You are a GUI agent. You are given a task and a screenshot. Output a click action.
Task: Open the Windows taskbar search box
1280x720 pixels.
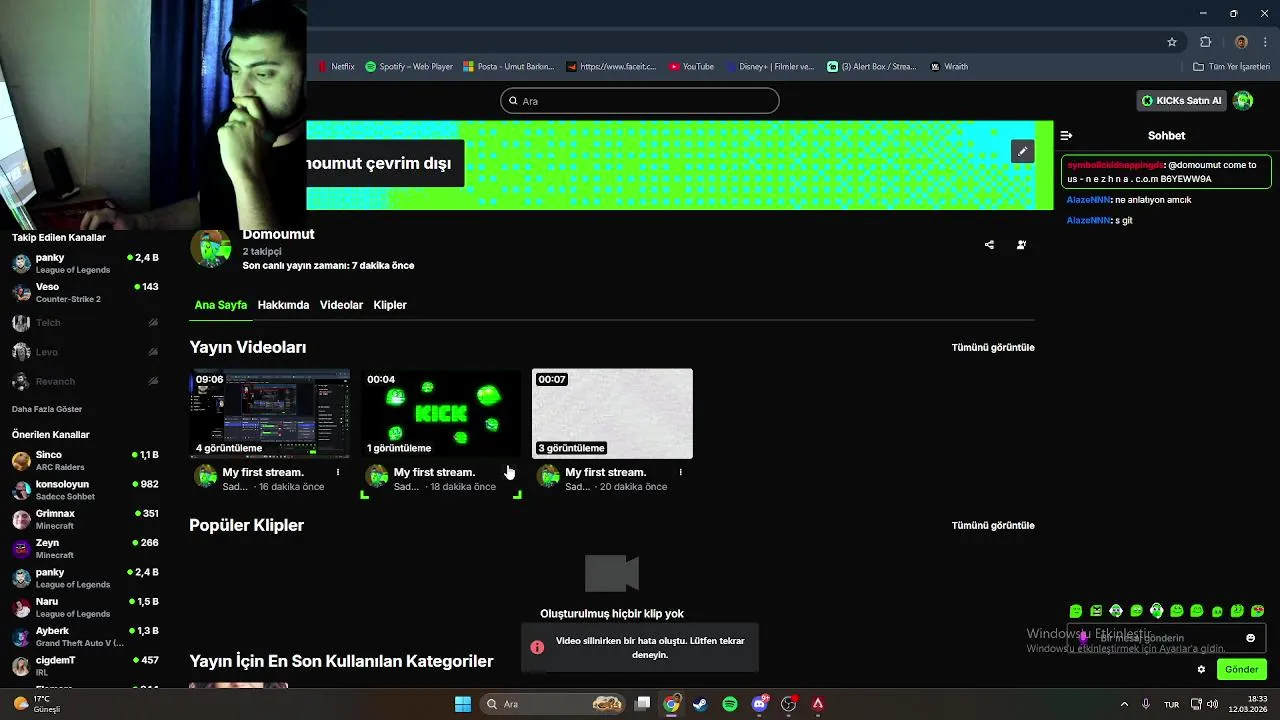coord(552,704)
